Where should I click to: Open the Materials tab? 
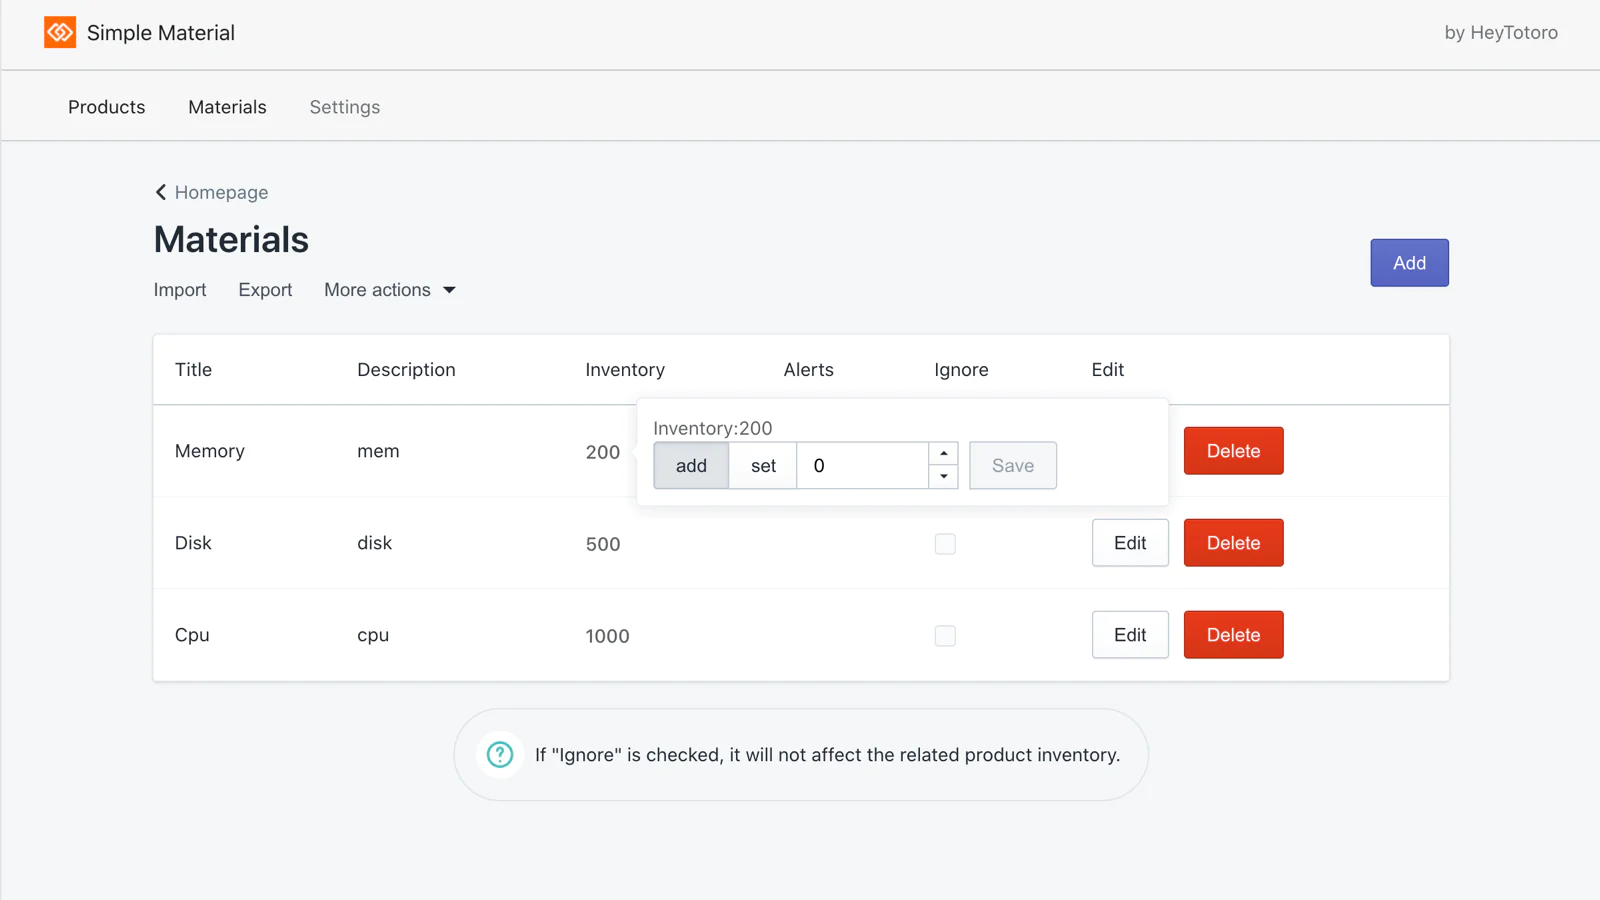(x=227, y=107)
